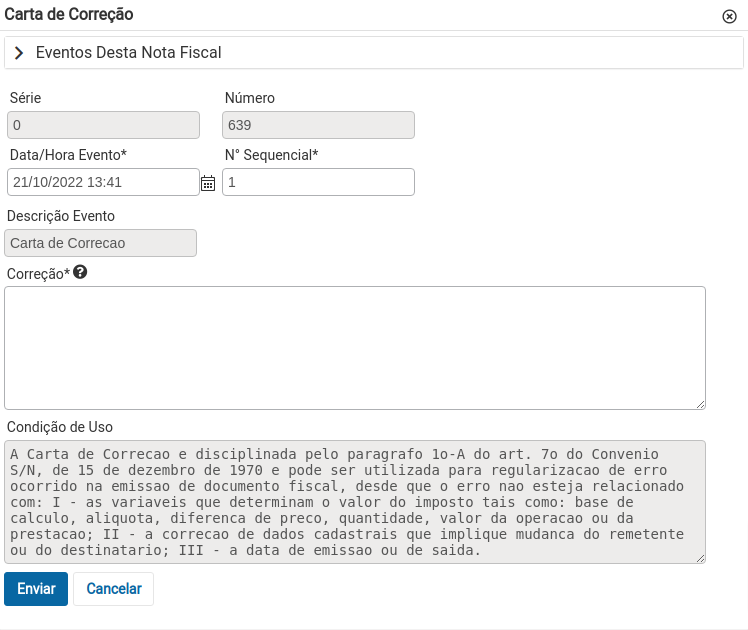This screenshot has width=748, height=630.
Task: Open the calendar date picker icon
Action: coord(208,183)
